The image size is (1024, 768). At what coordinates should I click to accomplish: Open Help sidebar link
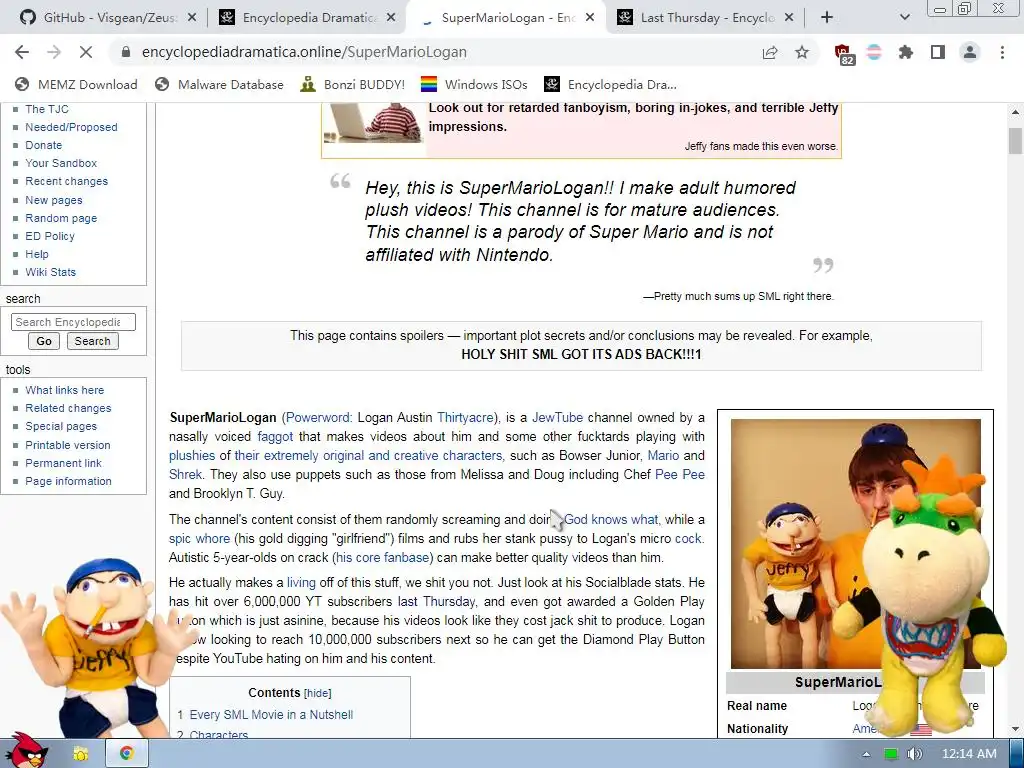pyautogui.click(x=37, y=254)
